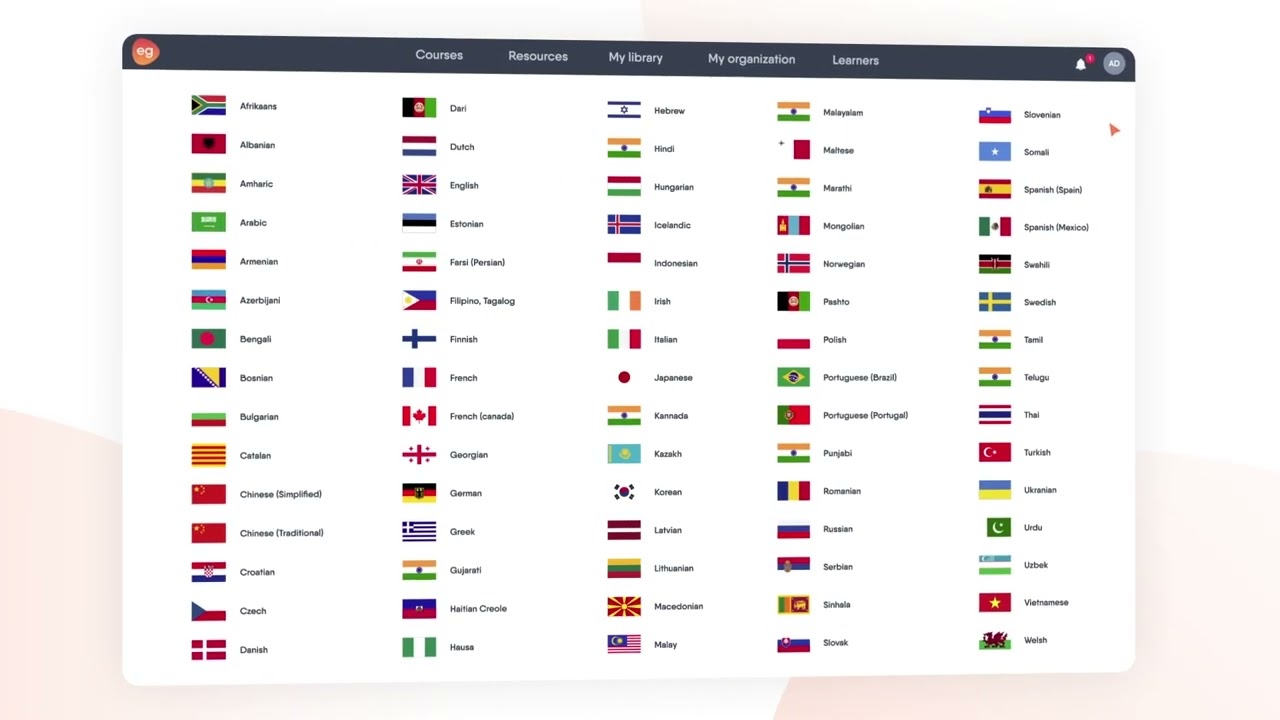Open the Learners page
The height and width of the screenshot is (720, 1280).
click(x=856, y=60)
